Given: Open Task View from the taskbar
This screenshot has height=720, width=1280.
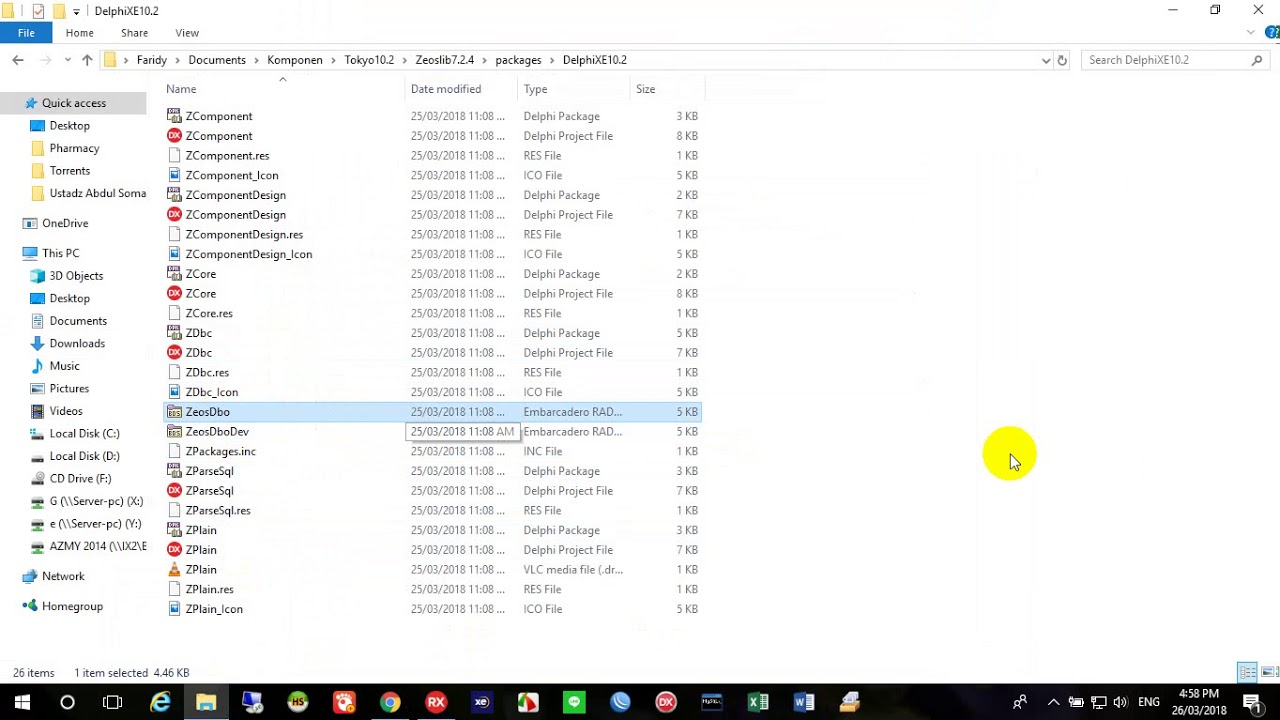Looking at the screenshot, I should click(113, 703).
